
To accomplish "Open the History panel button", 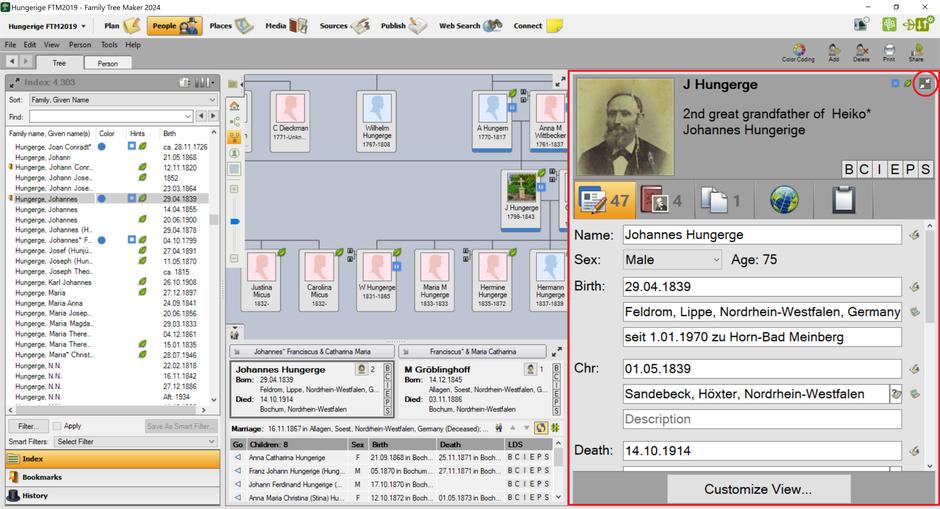I will click(x=113, y=496).
